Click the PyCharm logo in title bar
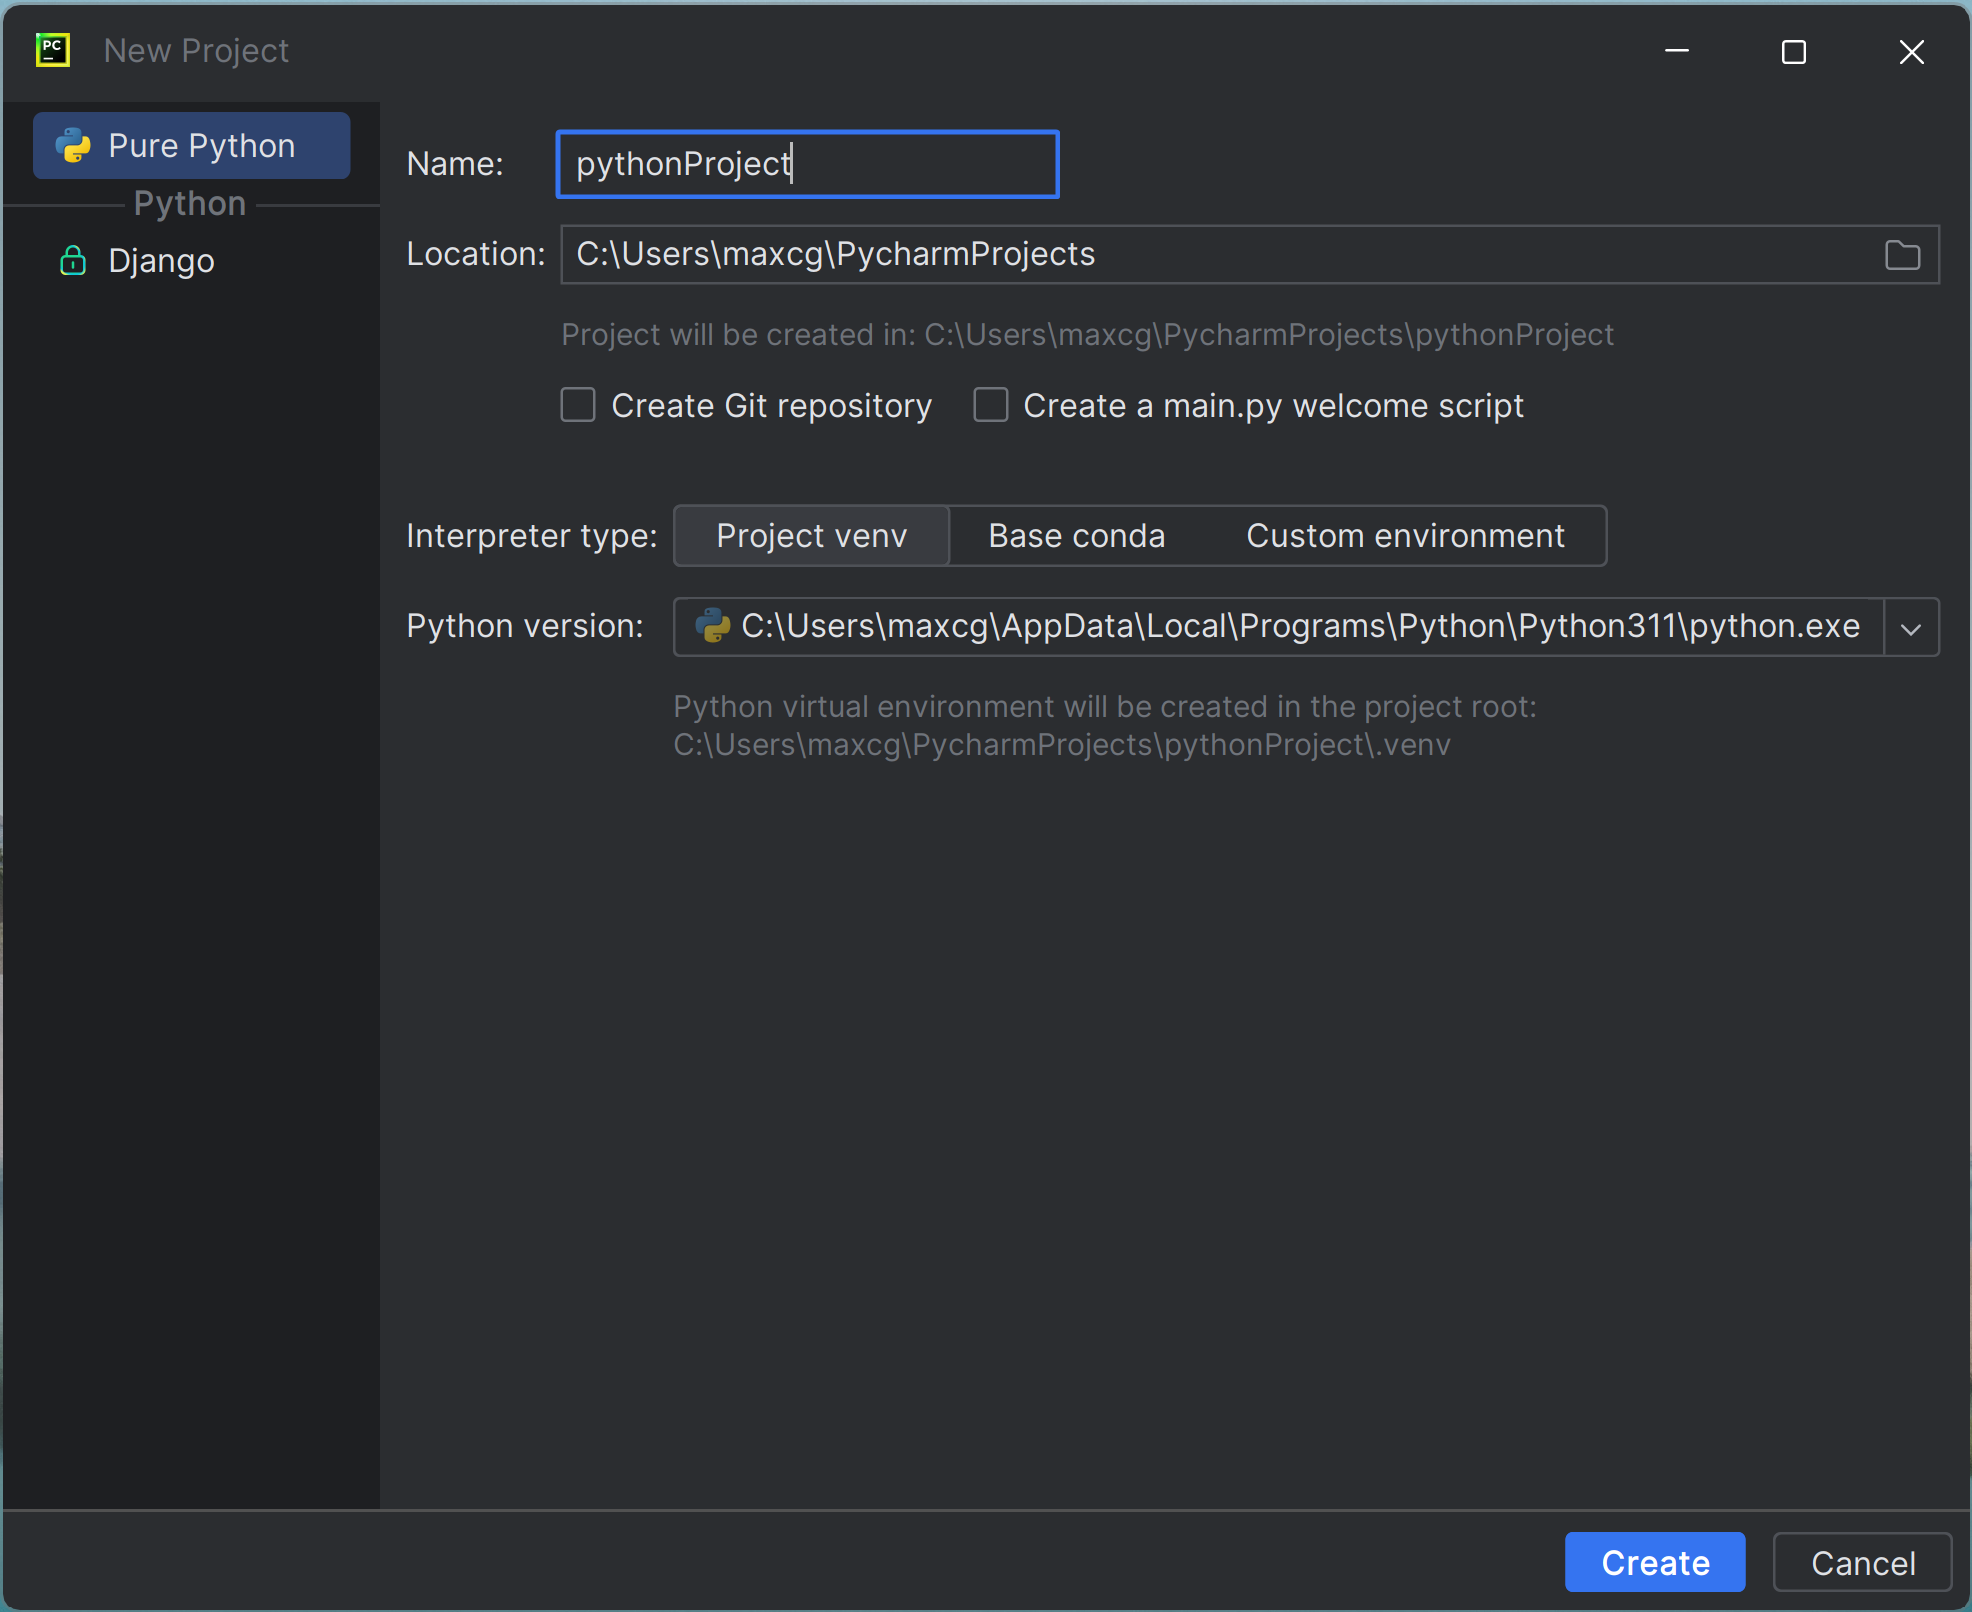 click(52, 50)
